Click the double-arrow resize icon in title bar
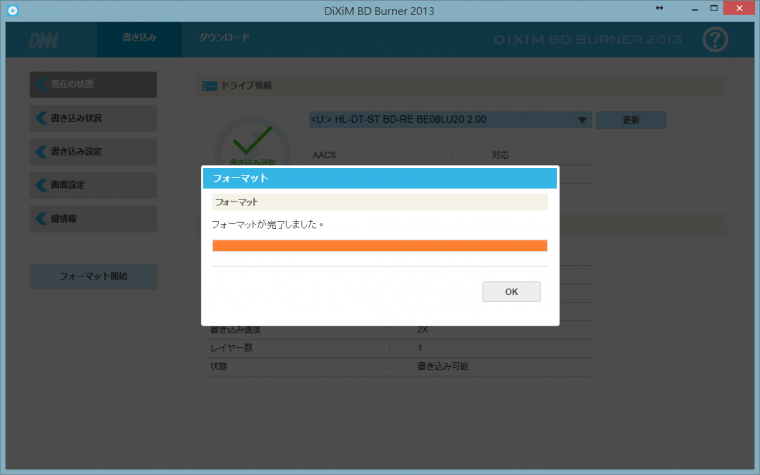The height and width of the screenshot is (475, 760). click(659, 8)
